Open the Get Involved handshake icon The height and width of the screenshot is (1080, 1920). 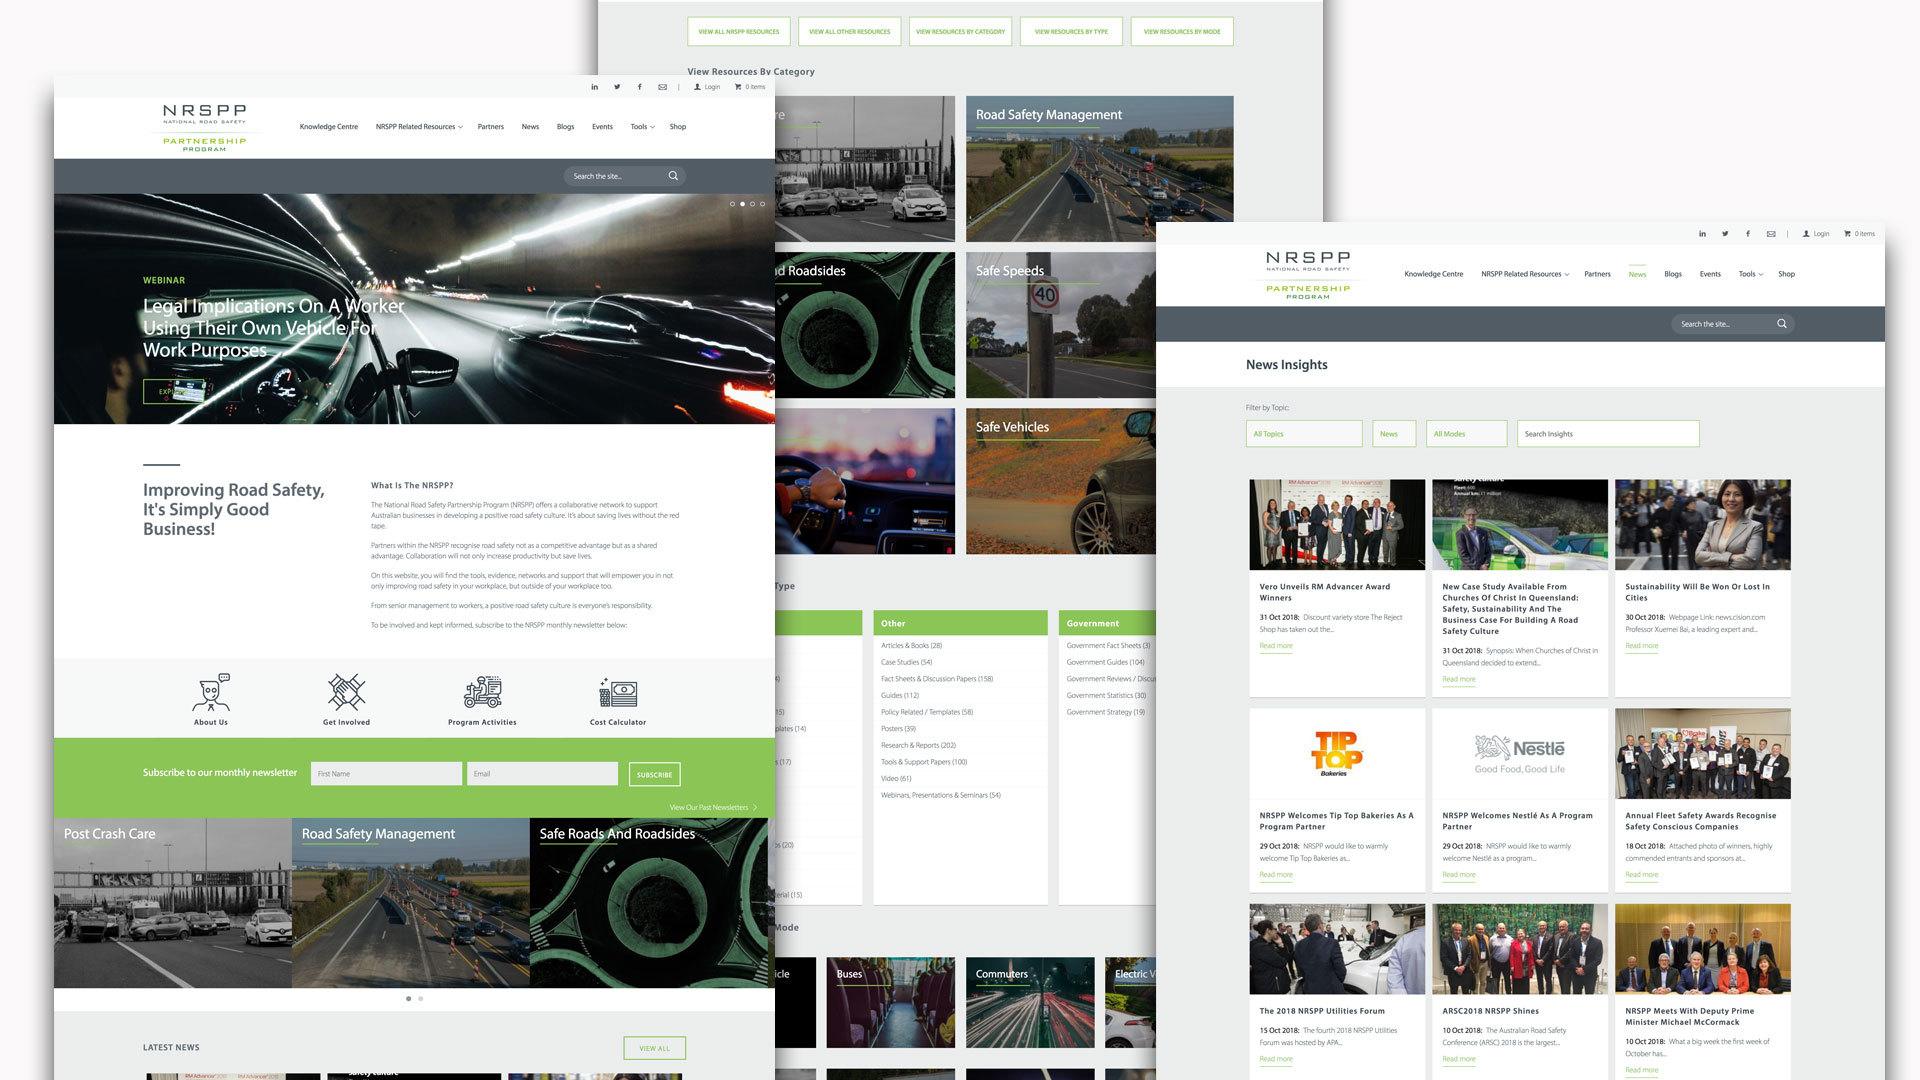tap(346, 693)
